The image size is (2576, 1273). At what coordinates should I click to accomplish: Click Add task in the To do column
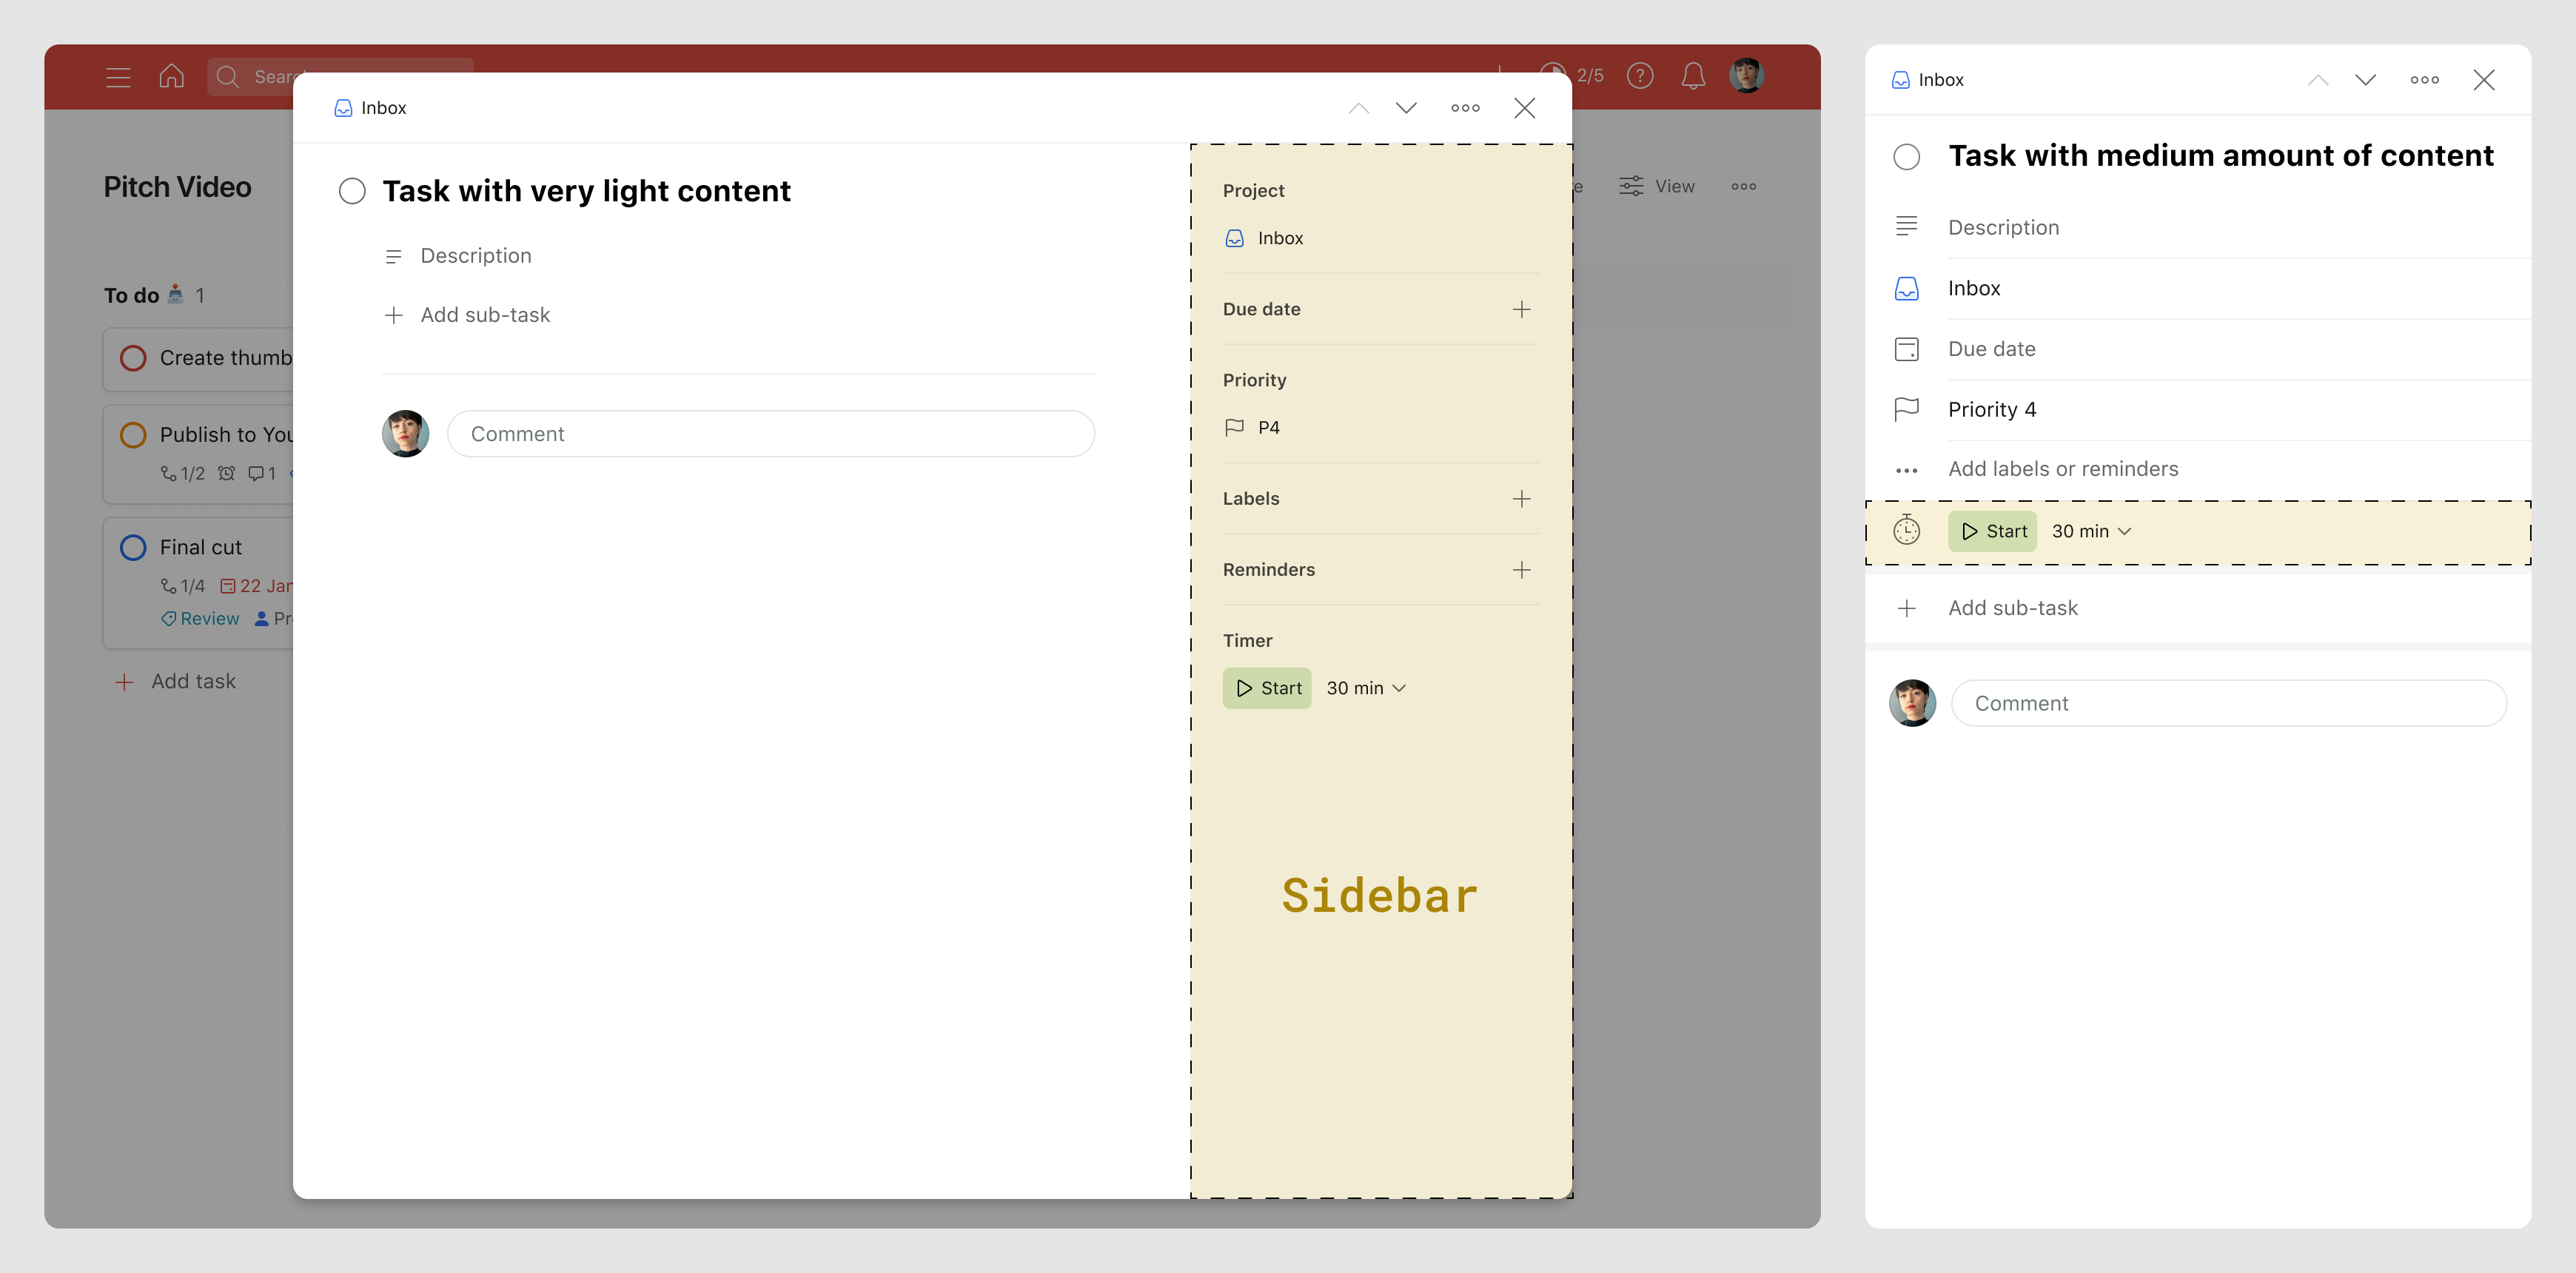[x=176, y=681]
